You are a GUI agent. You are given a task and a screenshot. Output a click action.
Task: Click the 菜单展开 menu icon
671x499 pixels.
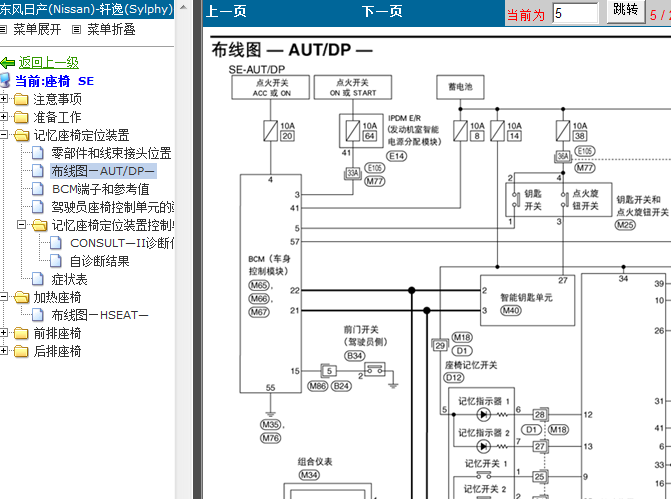[3, 29]
